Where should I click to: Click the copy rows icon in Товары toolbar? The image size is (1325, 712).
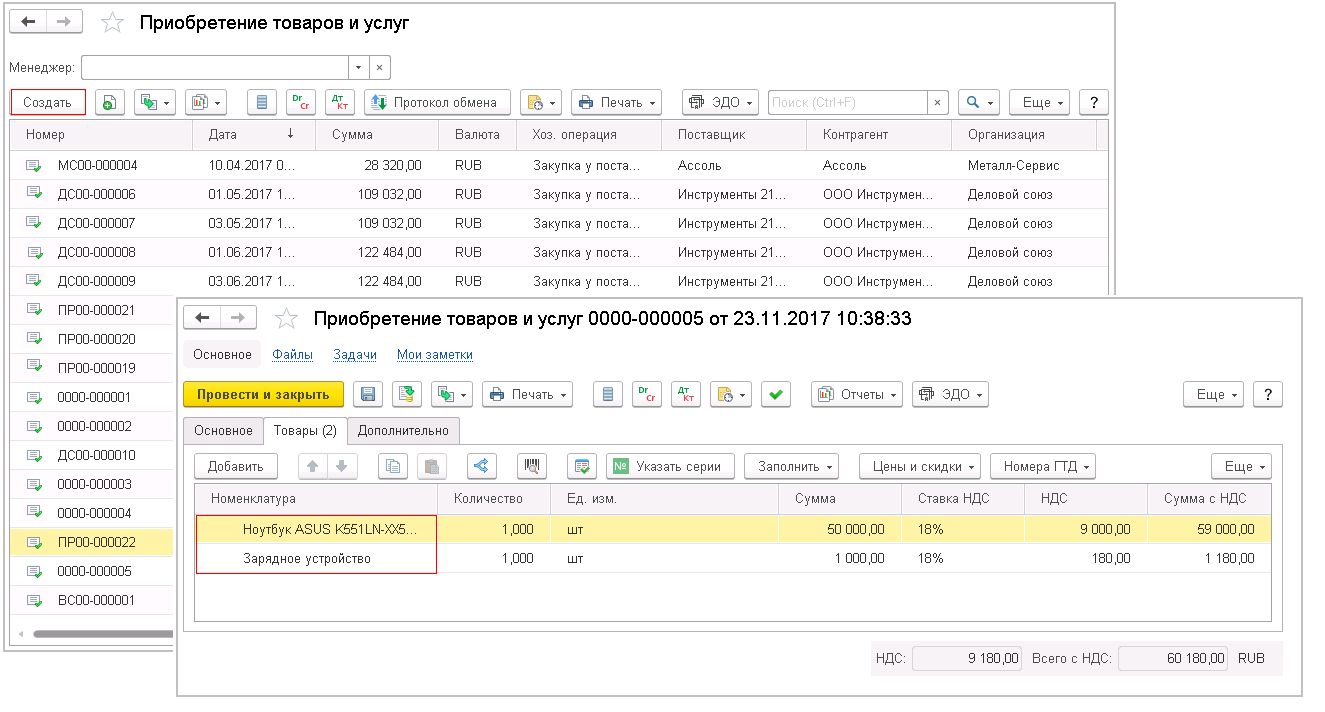(393, 466)
